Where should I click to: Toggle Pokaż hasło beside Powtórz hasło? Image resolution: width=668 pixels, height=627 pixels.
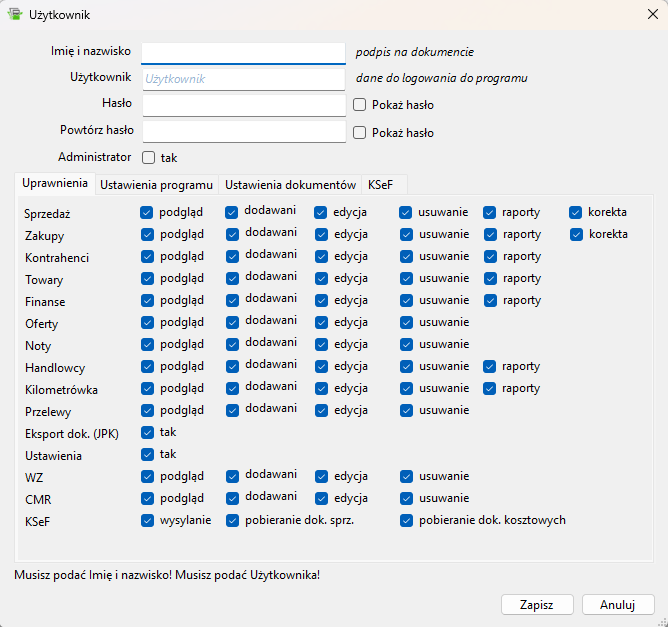point(360,132)
